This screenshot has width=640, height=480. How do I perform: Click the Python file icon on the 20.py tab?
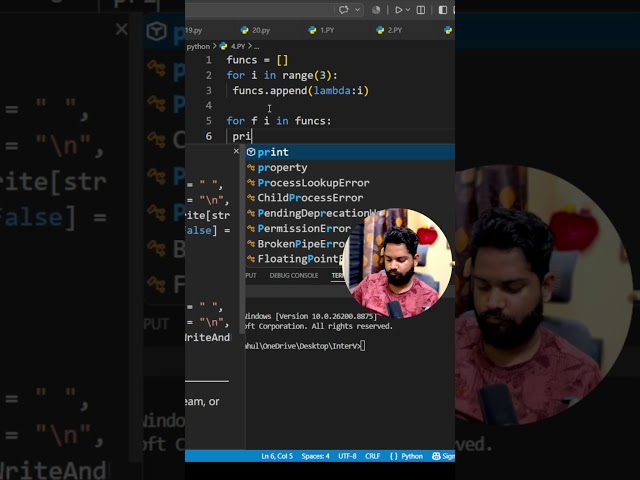244,30
